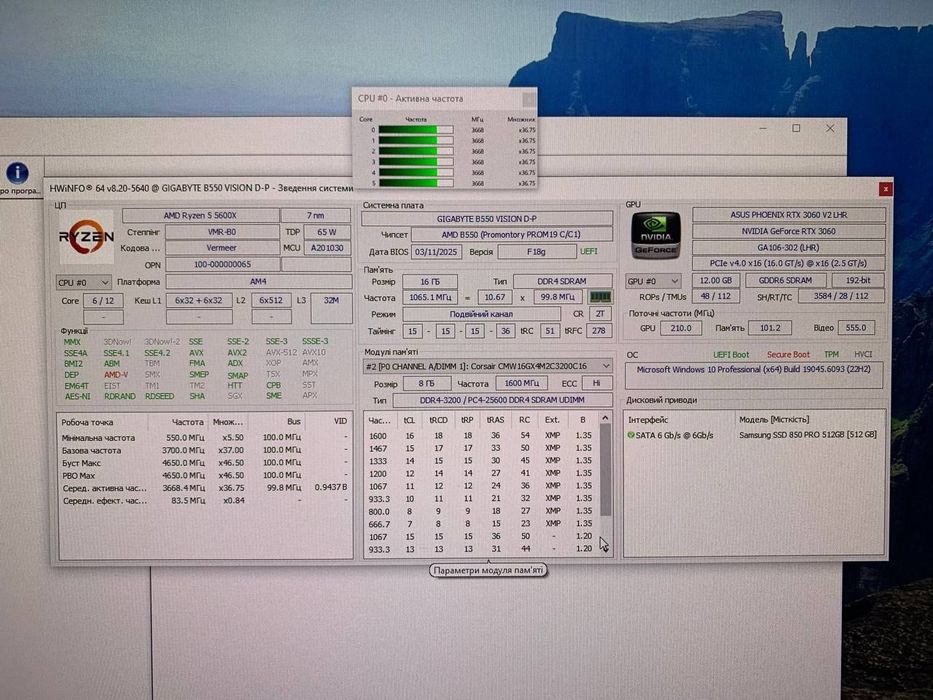Viewport: 933px width, 700px height.
Task: Click the AMD Ryzen 5 5600X name field
Action: point(201,215)
